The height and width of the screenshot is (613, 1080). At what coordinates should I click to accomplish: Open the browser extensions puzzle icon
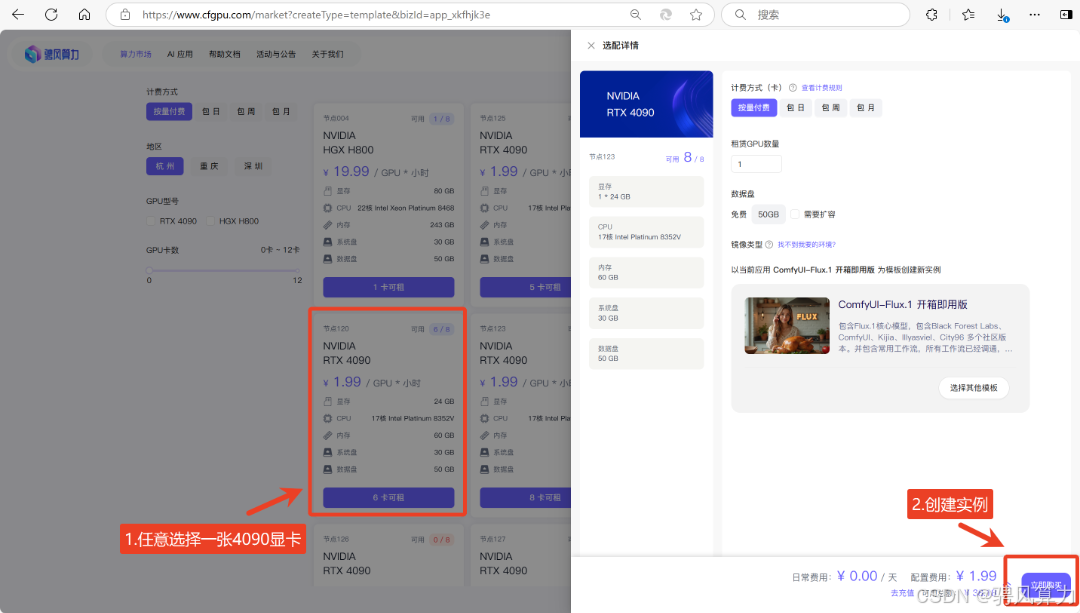tap(931, 14)
